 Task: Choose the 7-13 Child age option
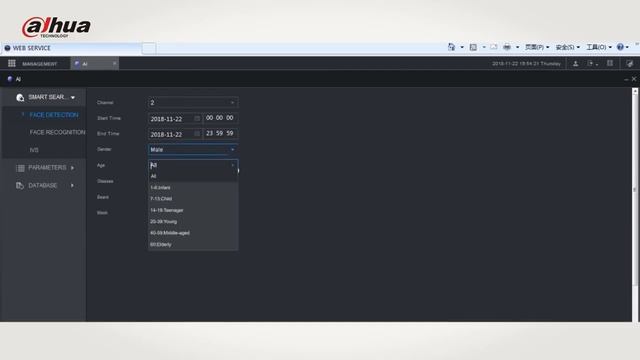[193, 199]
